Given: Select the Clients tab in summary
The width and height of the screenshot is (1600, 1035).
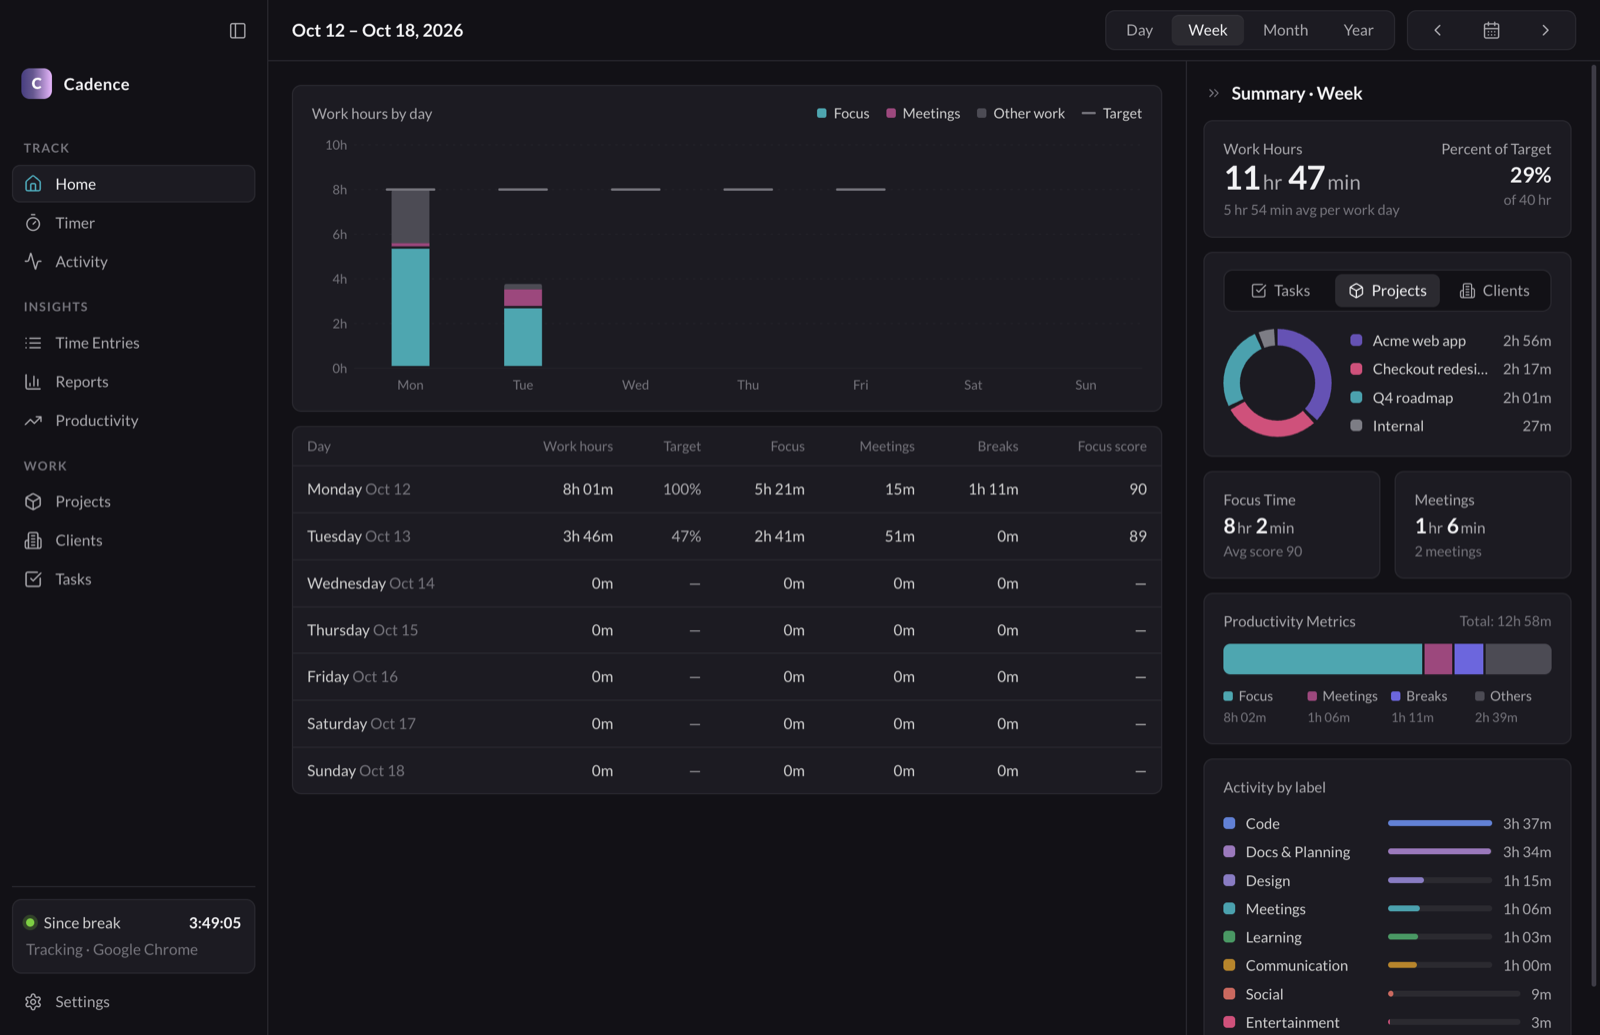Looking at the screenshot, I should (1494, 291).
